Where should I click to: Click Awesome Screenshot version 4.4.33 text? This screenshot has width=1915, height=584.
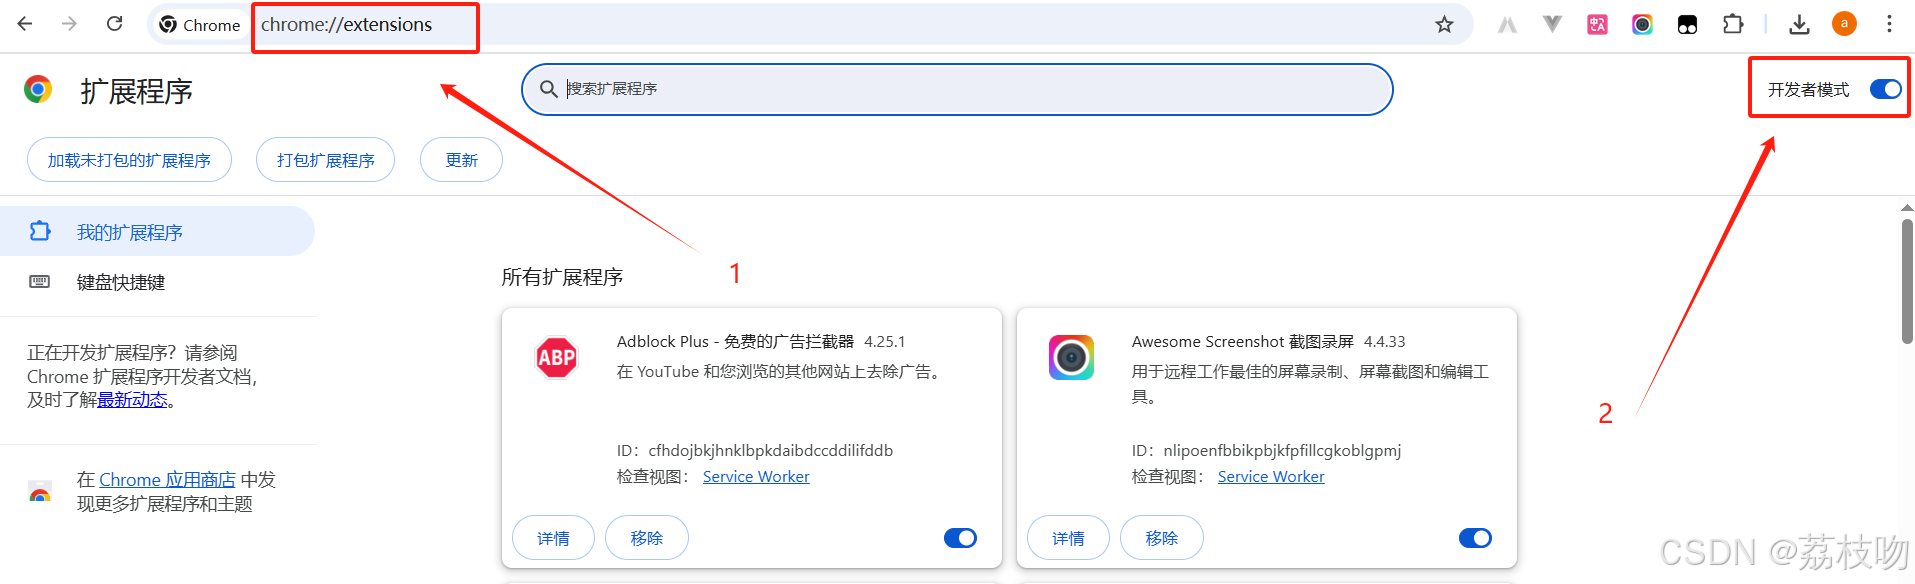1384,342
